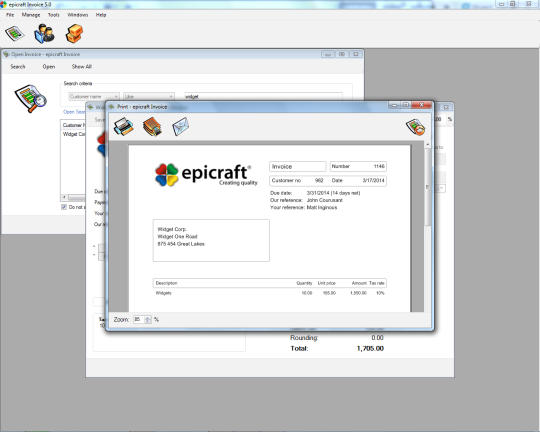Close the Print window
Viewport: 540px width, 432px height.
pyautogui.click(x=422, y=105)
